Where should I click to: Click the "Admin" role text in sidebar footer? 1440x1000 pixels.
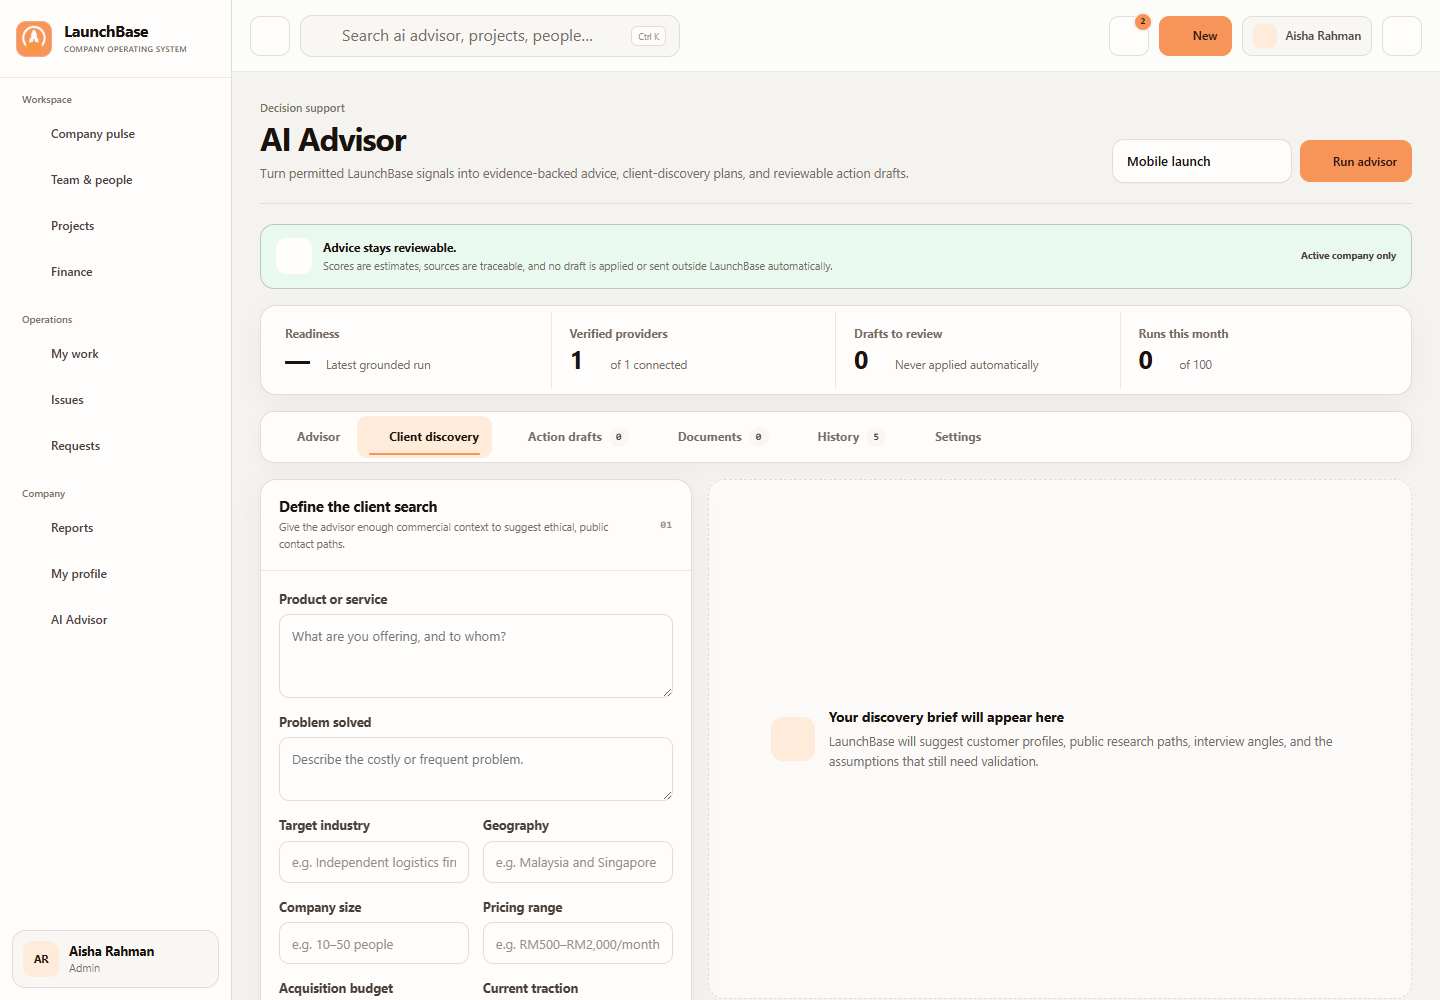pos(85,968)
